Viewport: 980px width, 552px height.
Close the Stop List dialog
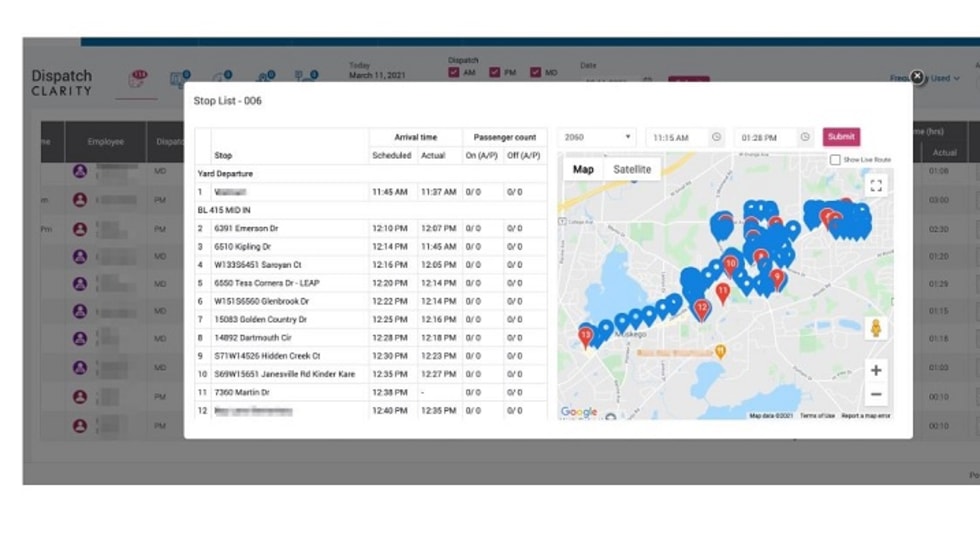[x=917, y=77]
